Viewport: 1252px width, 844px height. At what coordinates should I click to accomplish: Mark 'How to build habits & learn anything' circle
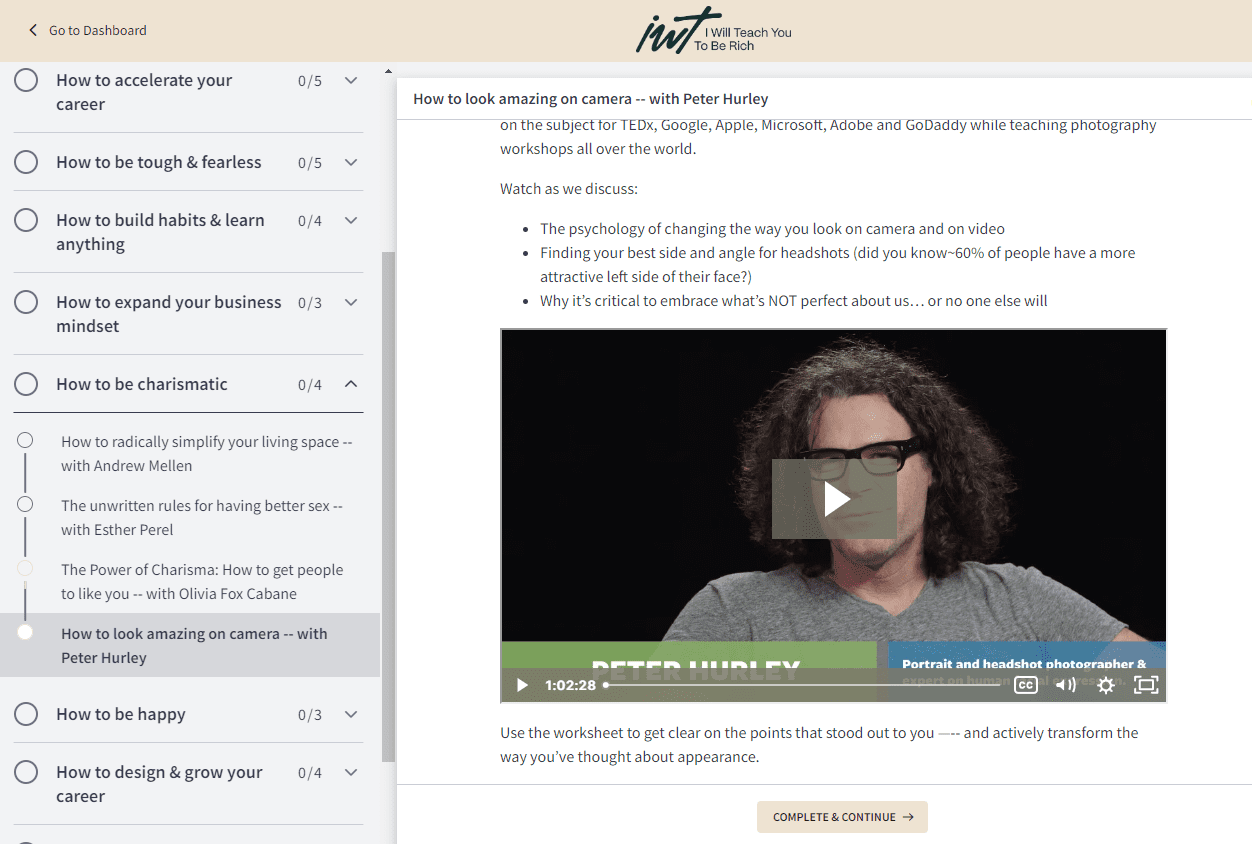(x=26, y=220)
